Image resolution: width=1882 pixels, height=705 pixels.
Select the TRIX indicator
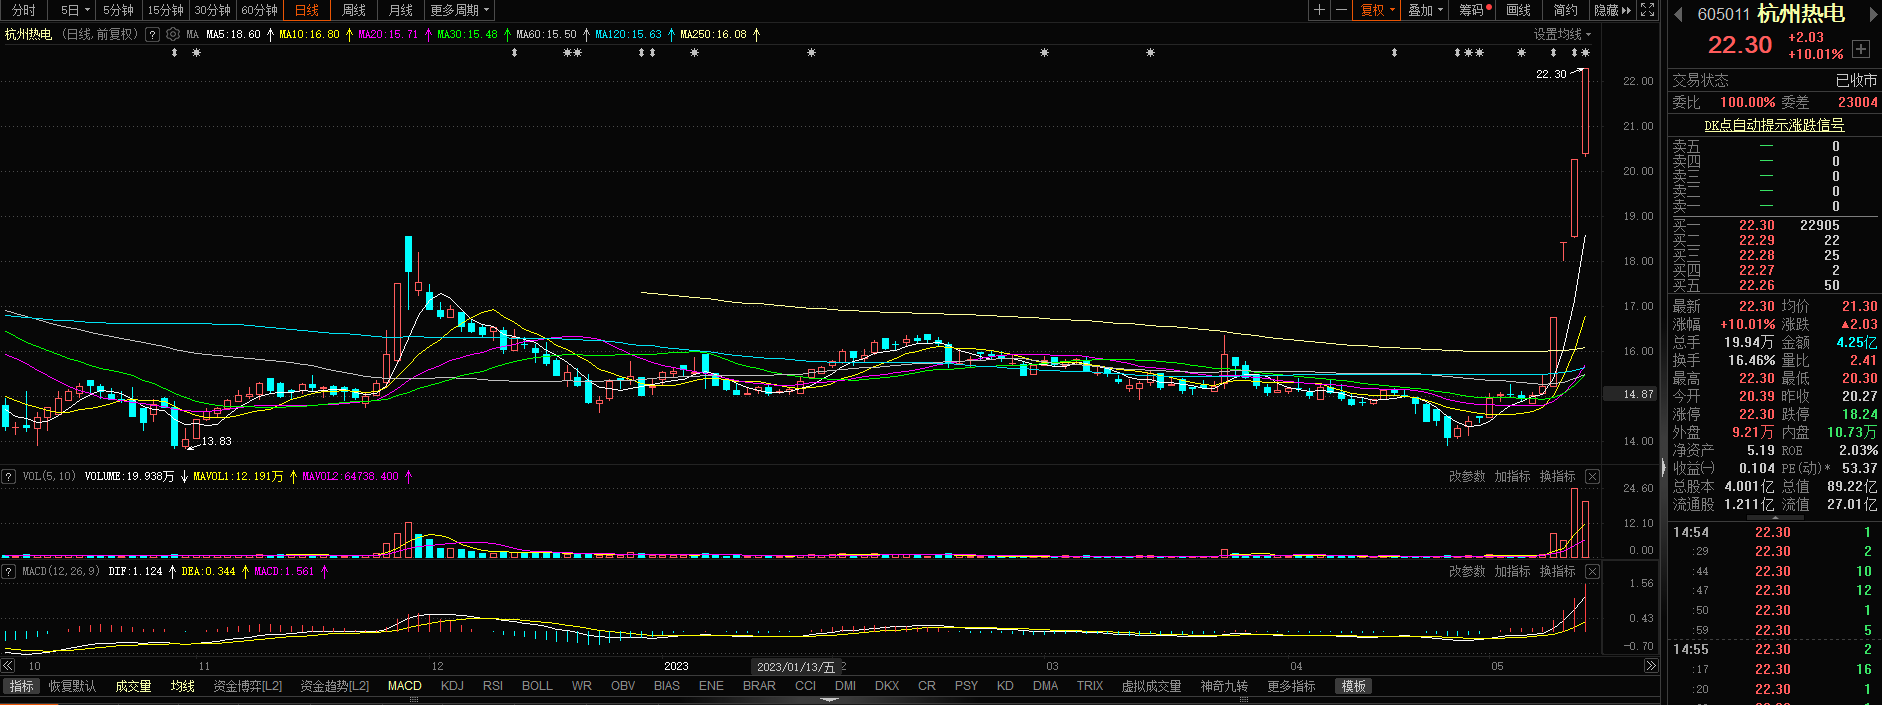(1090, 686)
